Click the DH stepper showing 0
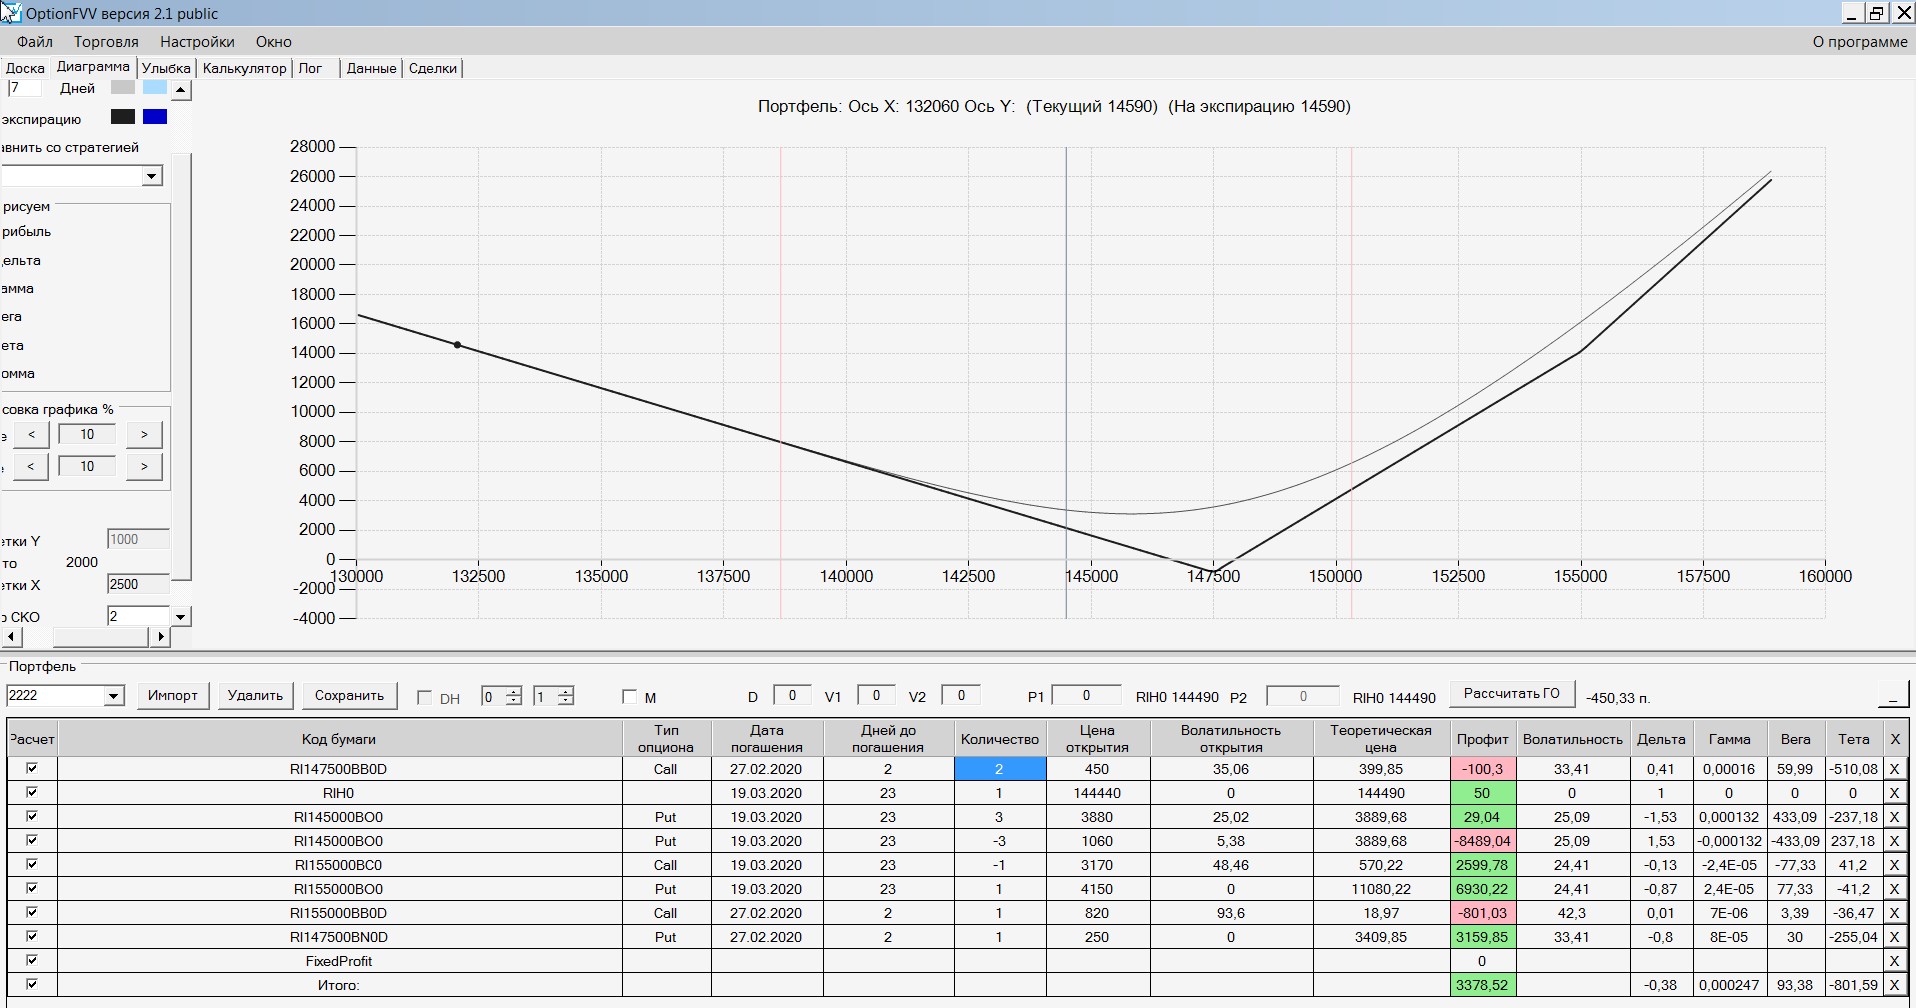 click(501, 696)
